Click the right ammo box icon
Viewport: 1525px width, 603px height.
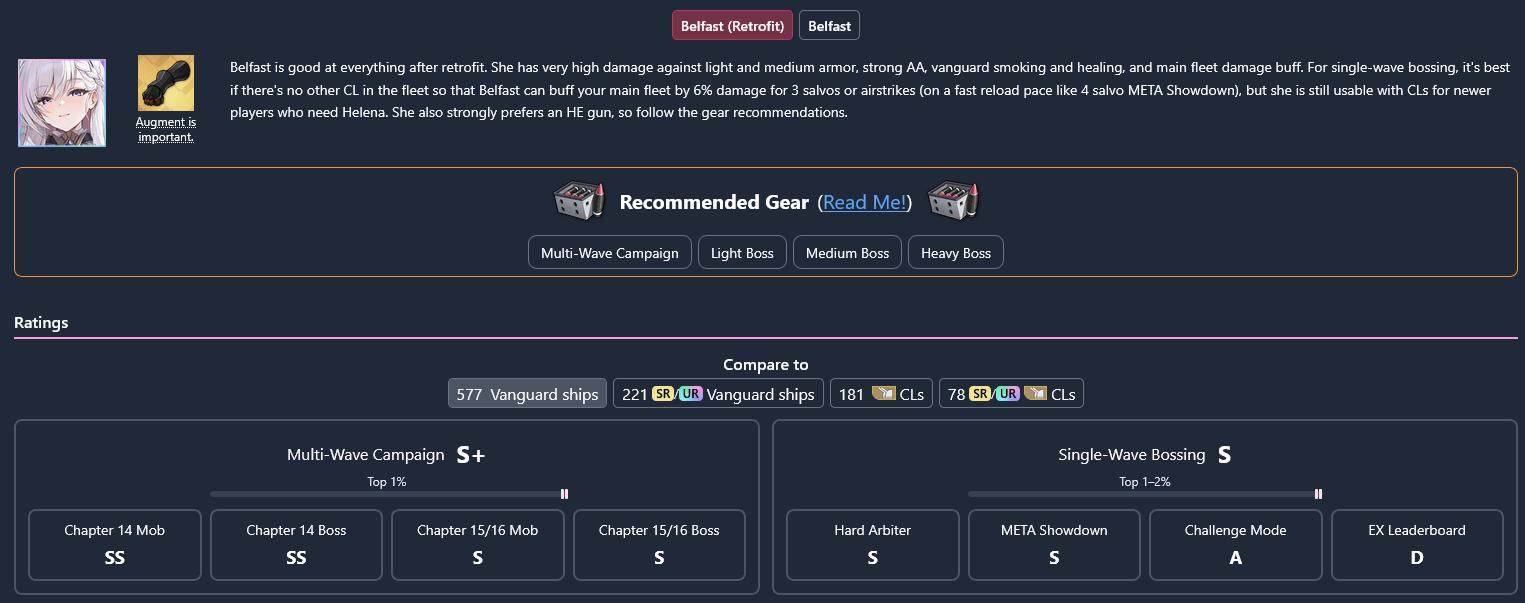pyautogui.click(x=953, y=201)
